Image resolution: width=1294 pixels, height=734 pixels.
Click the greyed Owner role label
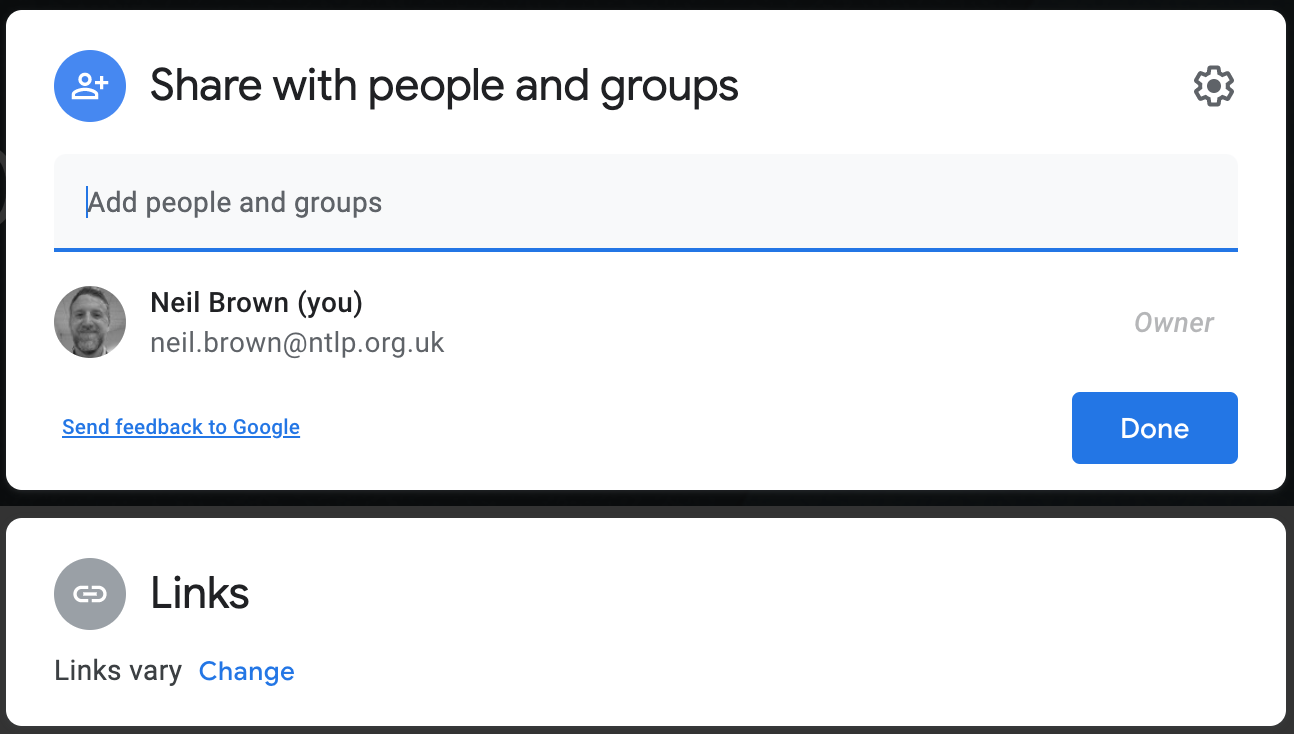(1174, 322)
